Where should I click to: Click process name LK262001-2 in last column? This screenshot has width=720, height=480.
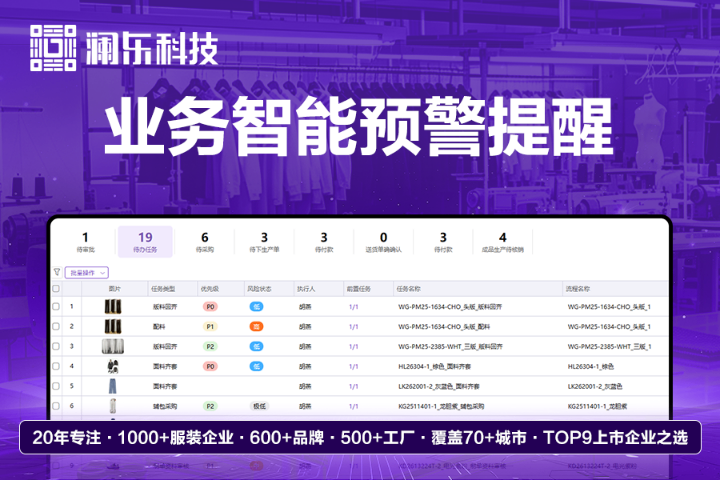click(x=595, y=387)
